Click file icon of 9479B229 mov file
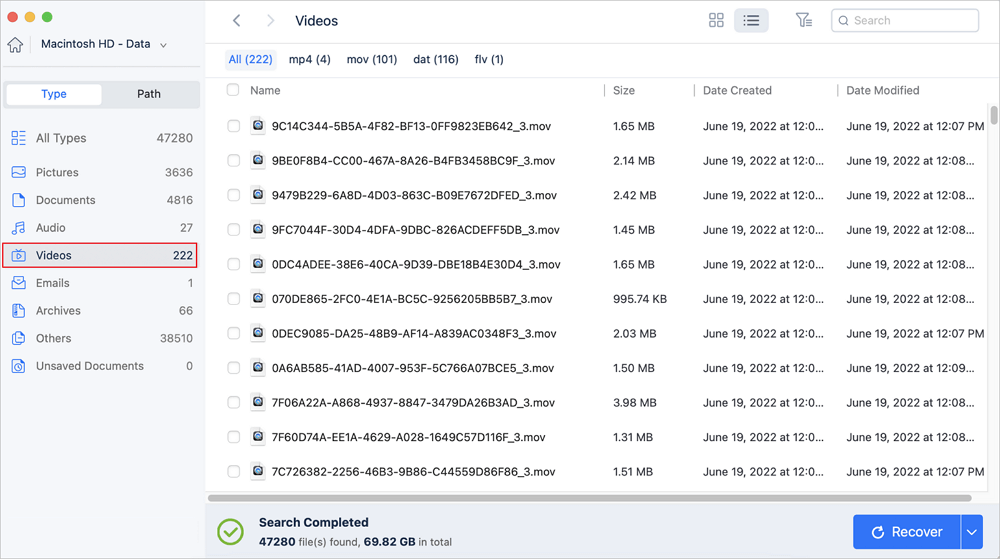1000x559 pixels. tap(258, 194)
